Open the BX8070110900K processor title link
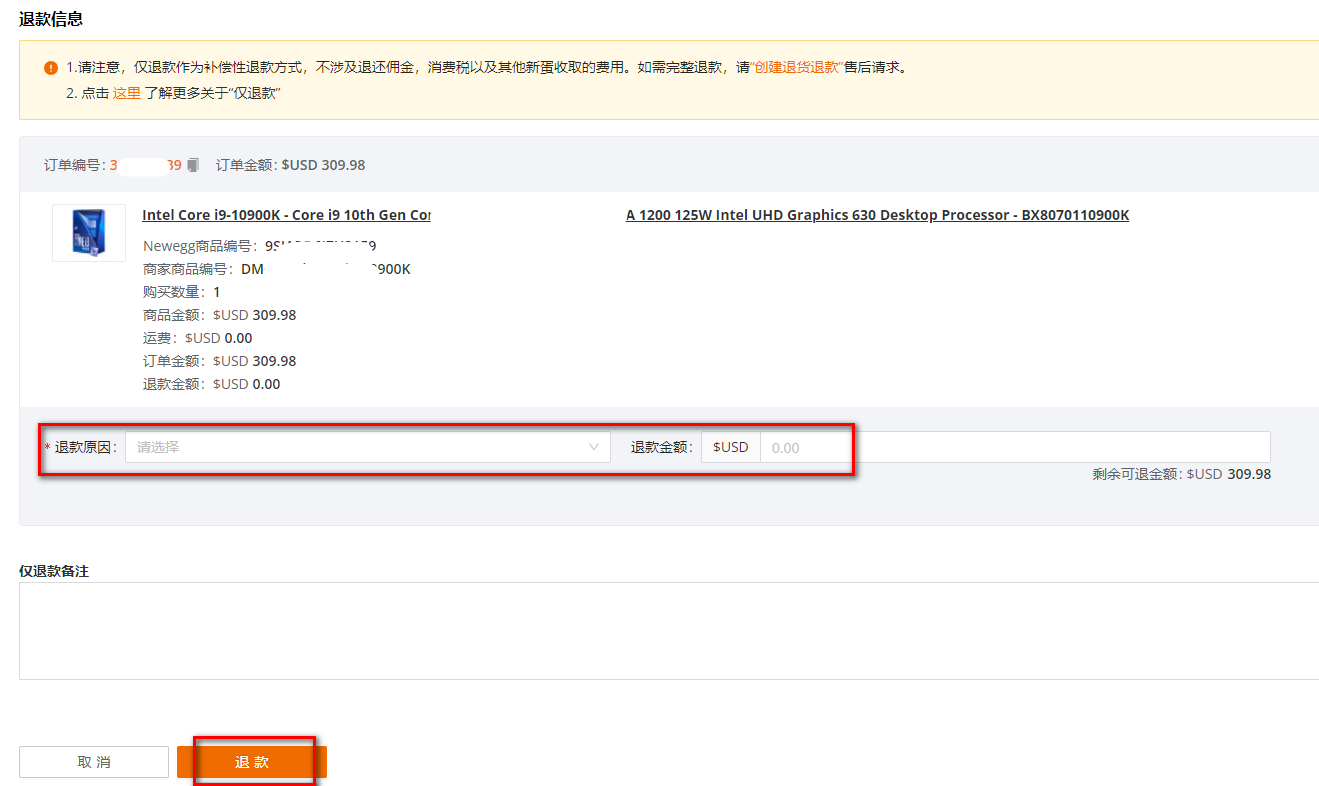Viewport: 1319px width, 786px height. point(877,215)
